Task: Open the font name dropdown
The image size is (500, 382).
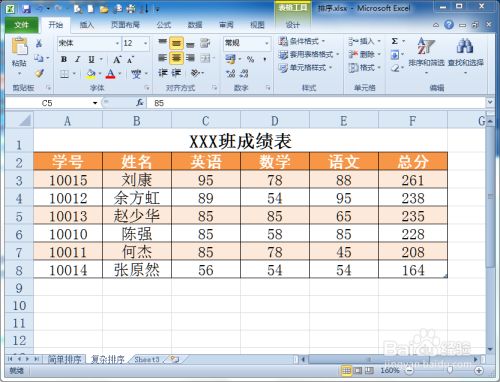Action: (x=117, y=43)
